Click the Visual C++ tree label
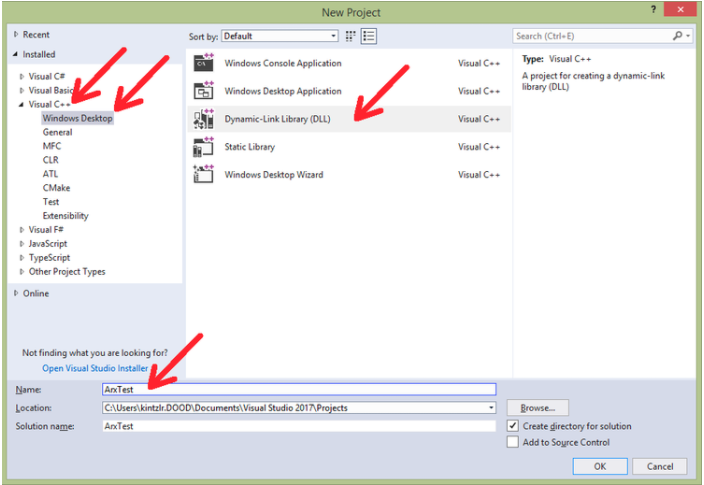The image size is (704, 485). (49, 104)
